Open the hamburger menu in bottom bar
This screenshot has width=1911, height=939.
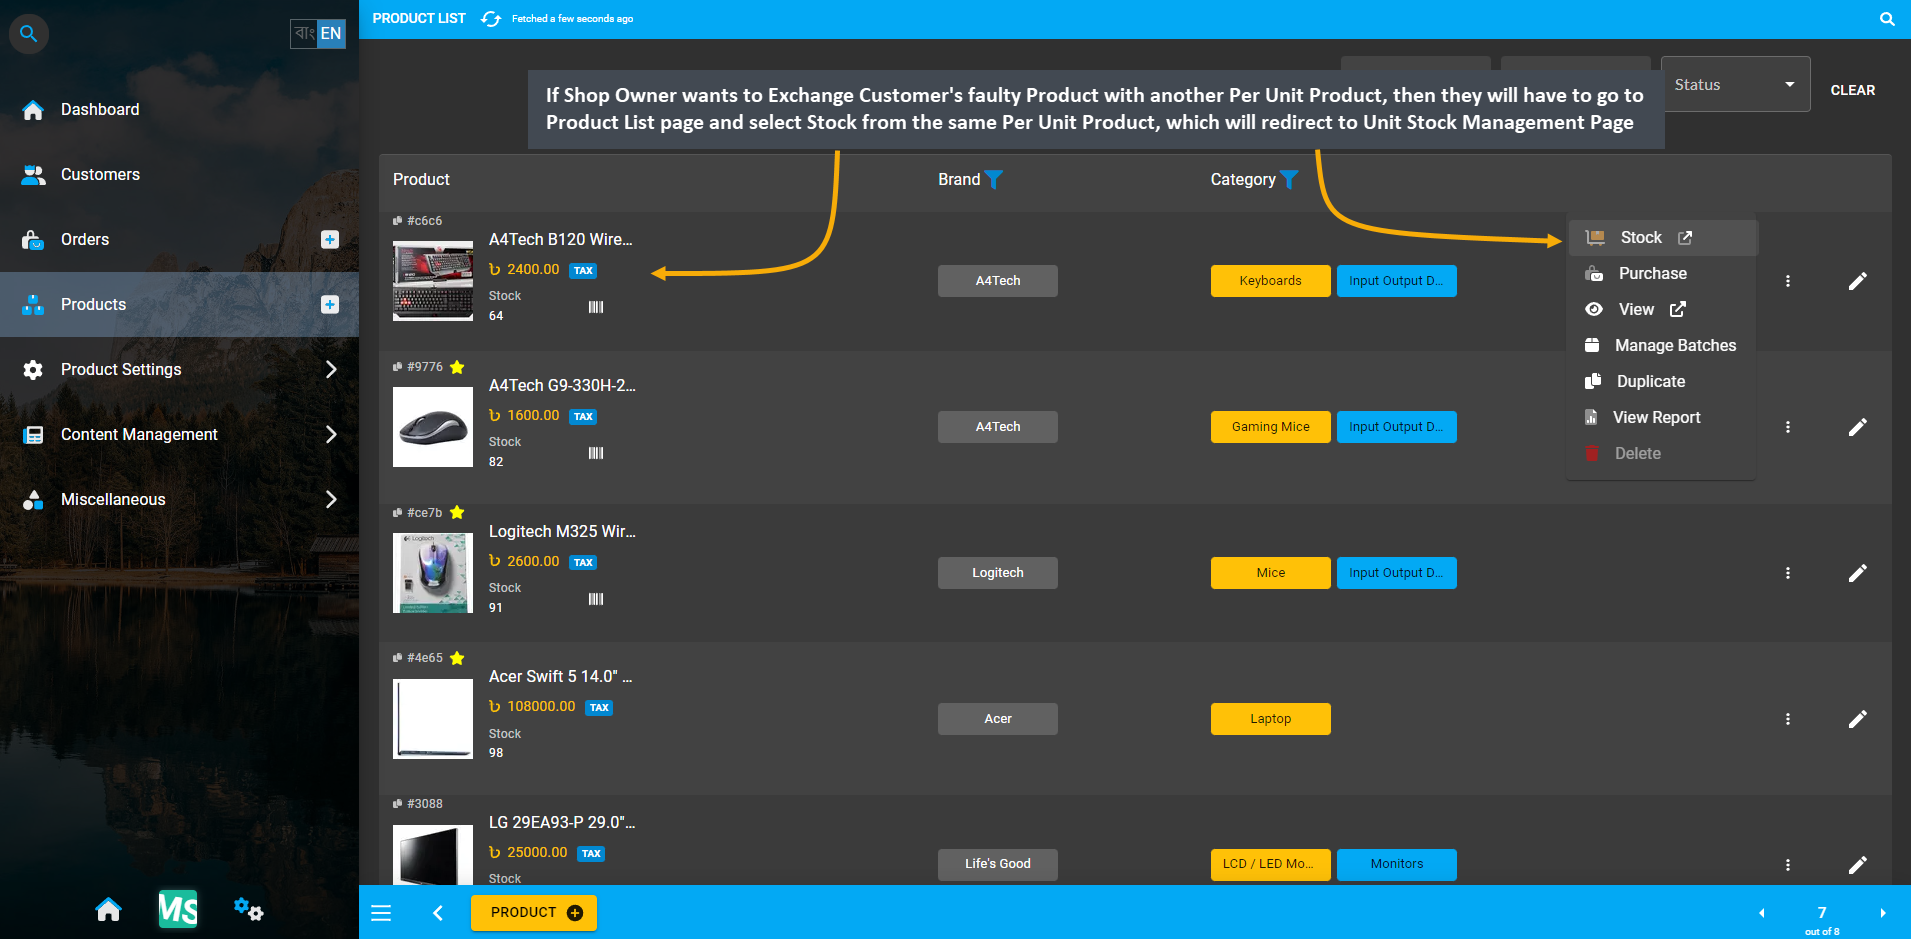pyautogui.click(x=381, y=913)
